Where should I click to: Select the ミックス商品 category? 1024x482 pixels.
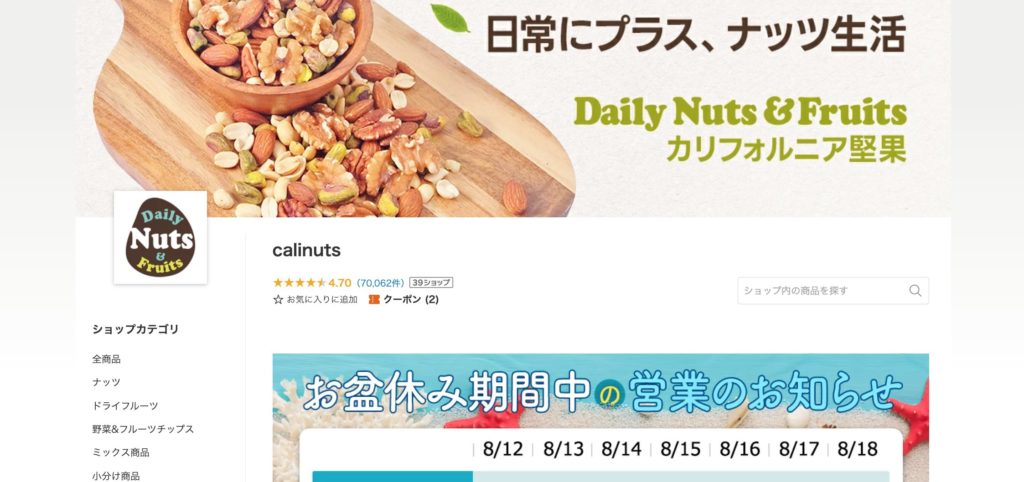pos(121,452)
